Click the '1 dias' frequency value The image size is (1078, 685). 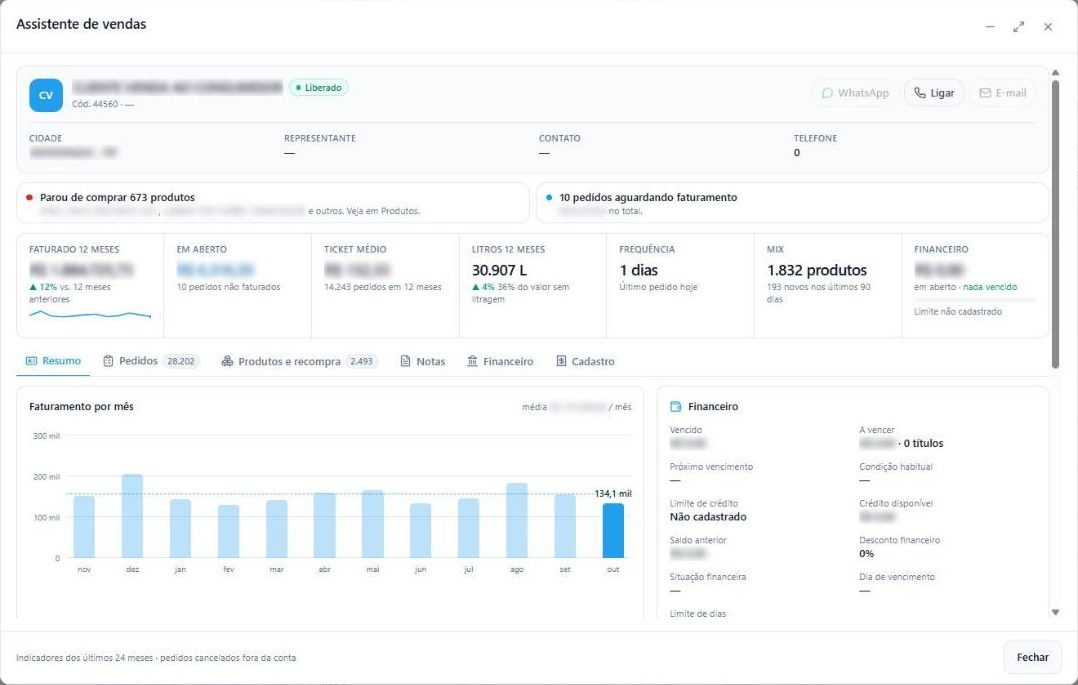point(639,270)
